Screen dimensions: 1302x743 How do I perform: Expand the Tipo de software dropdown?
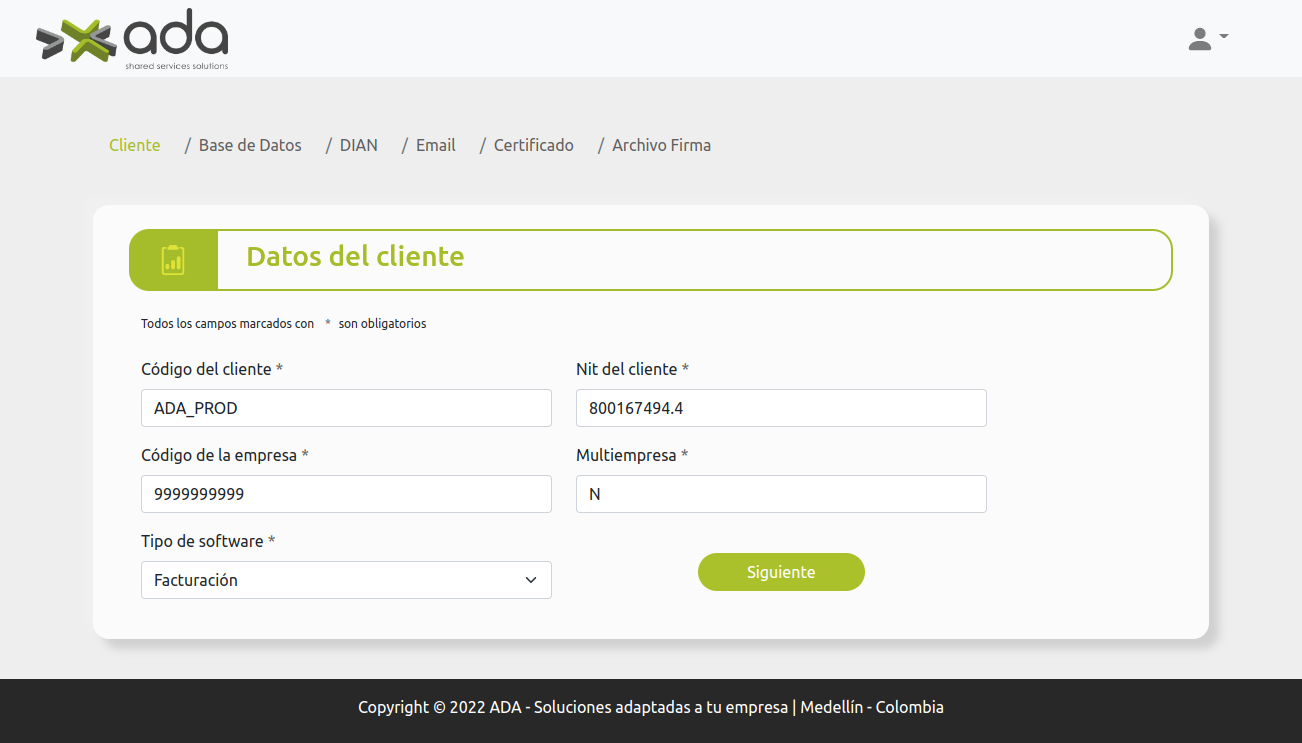pyautogui.click(x=346, y=580)
